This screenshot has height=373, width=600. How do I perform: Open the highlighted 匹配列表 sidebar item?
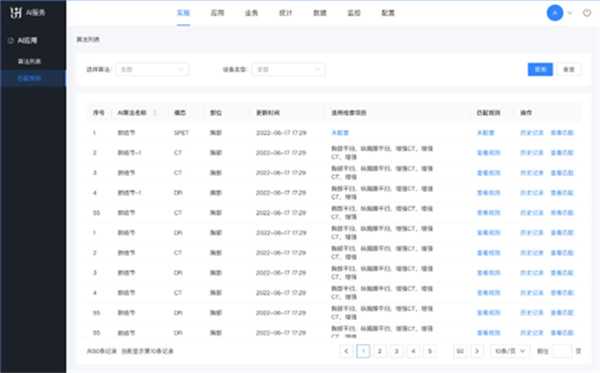[x=33, y=78]
